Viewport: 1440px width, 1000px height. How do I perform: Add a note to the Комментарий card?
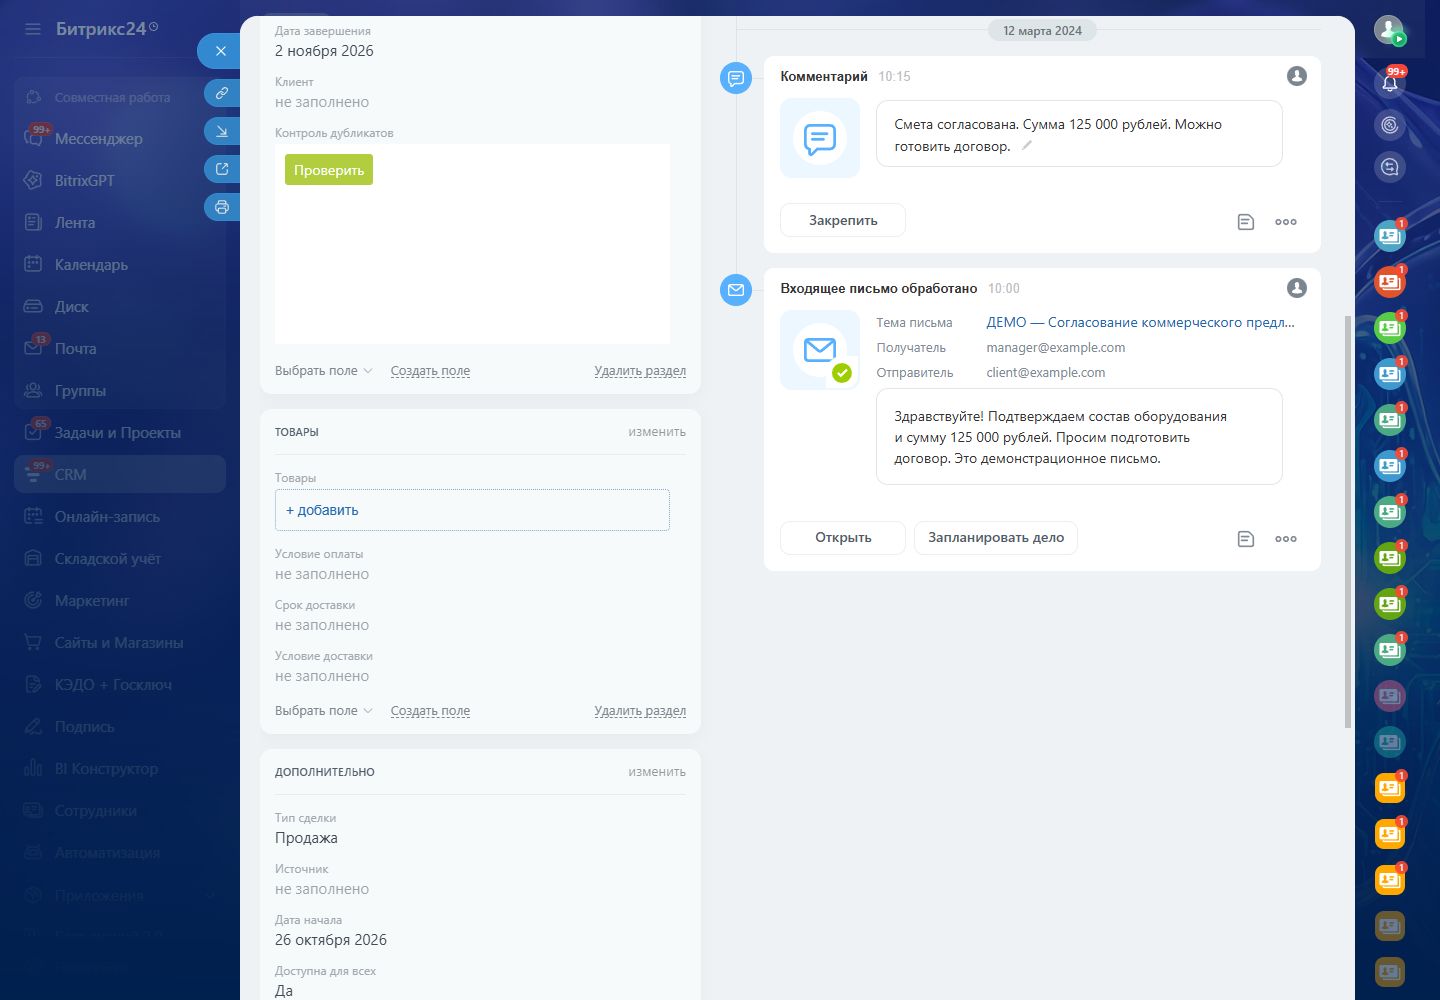1246,222
